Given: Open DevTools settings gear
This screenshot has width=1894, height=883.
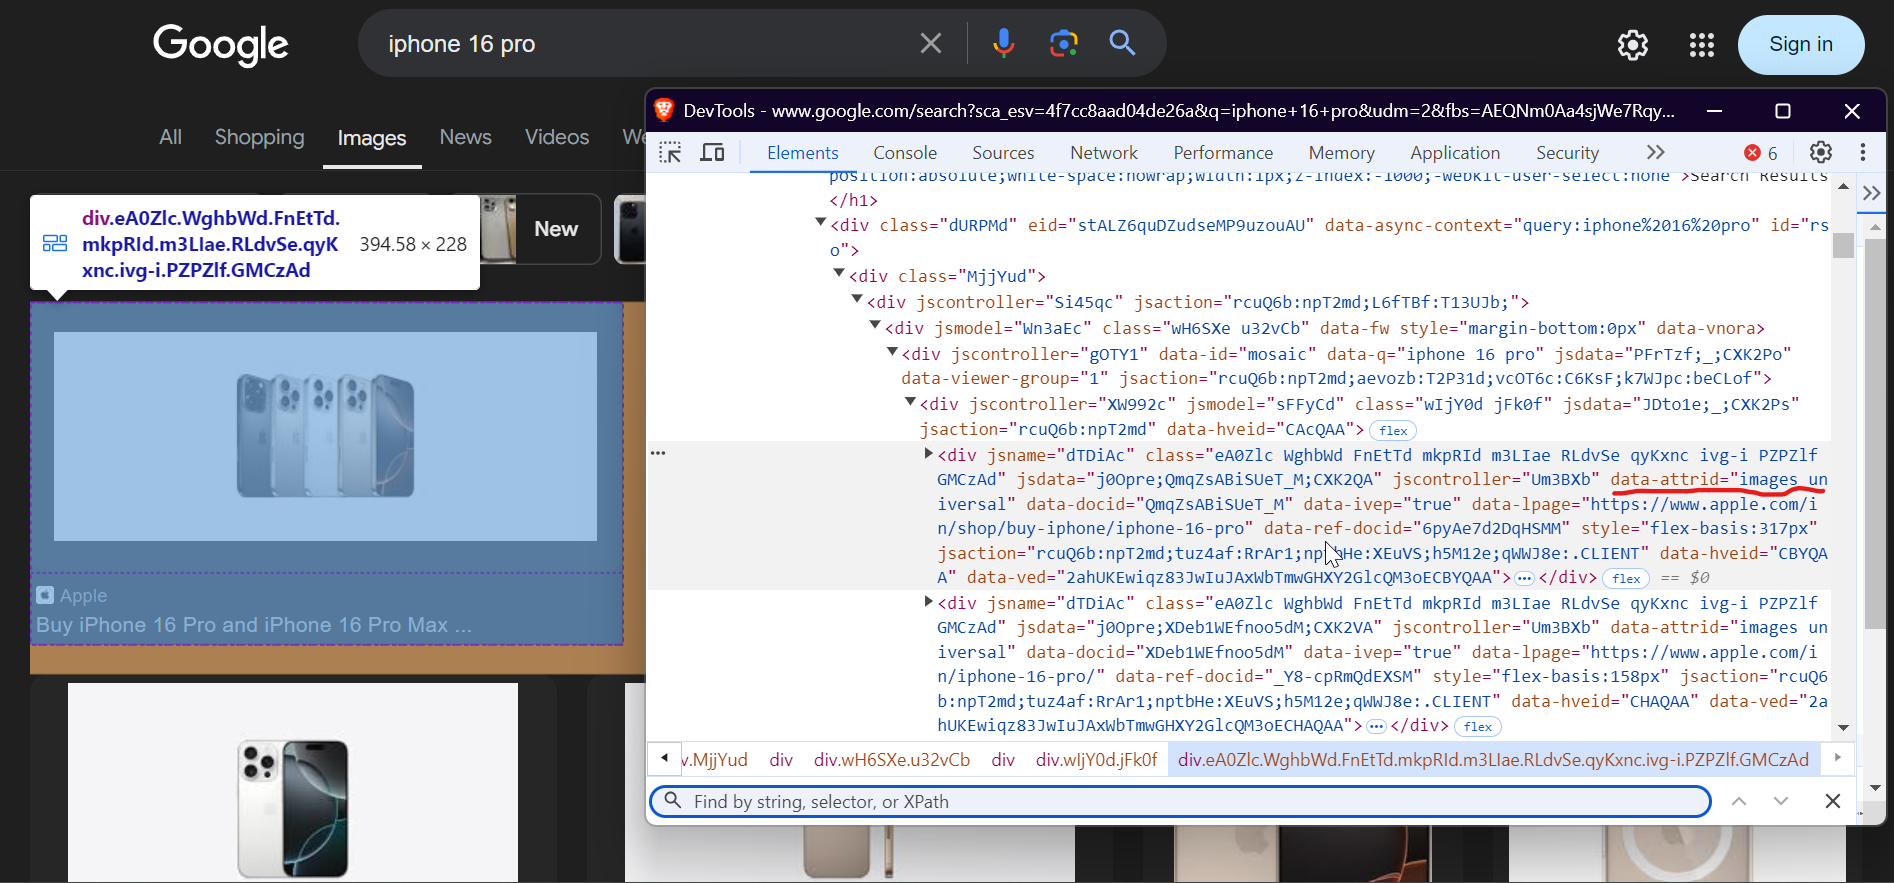Looking at the screenshot, I should tap(1820, 152).
